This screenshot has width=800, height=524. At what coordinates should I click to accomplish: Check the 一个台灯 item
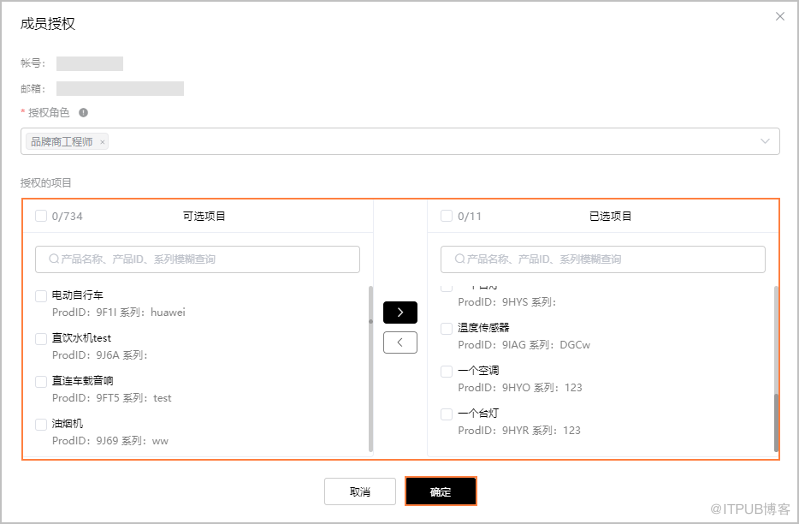coord(446,414)
